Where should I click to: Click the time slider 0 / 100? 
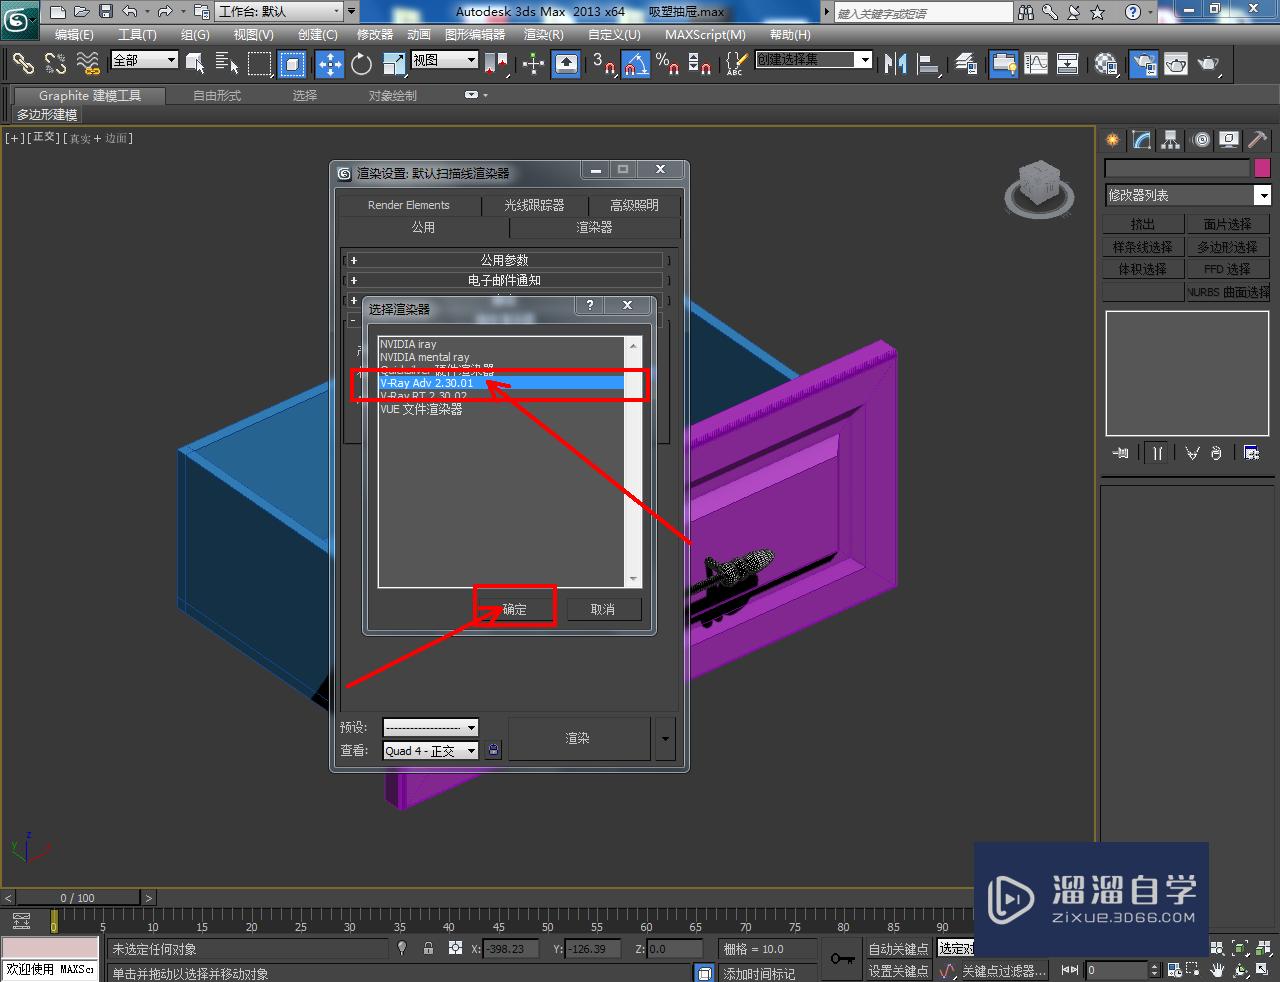[x=78, y=898]
